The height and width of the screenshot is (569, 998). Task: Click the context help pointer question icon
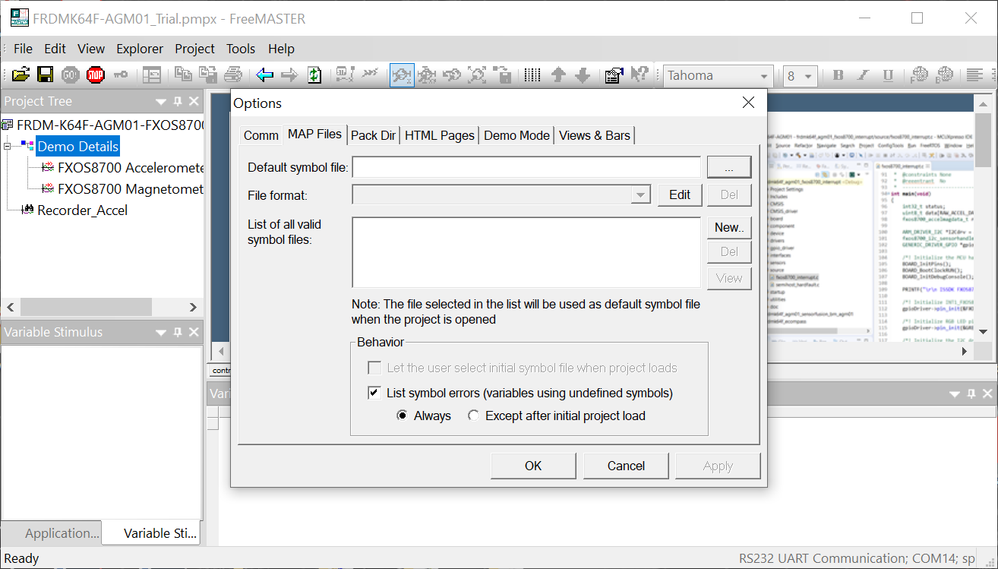pyautogui.click(x=639, y=75)
